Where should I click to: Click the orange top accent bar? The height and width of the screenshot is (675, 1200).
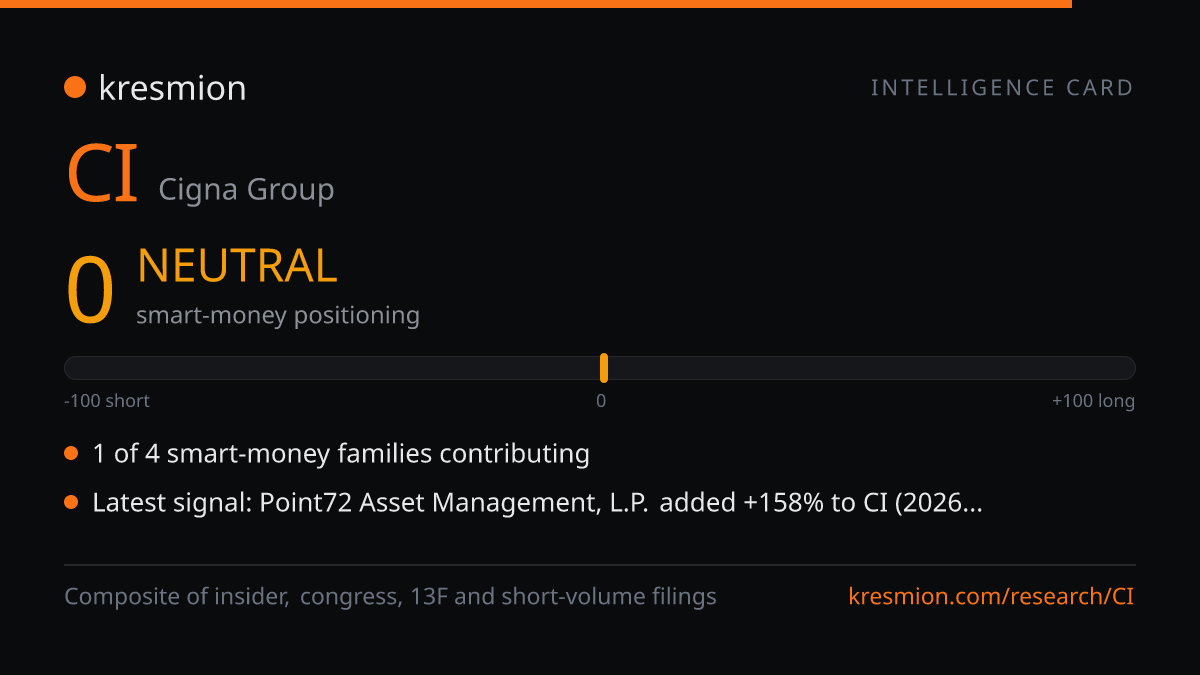coord(536,4)
